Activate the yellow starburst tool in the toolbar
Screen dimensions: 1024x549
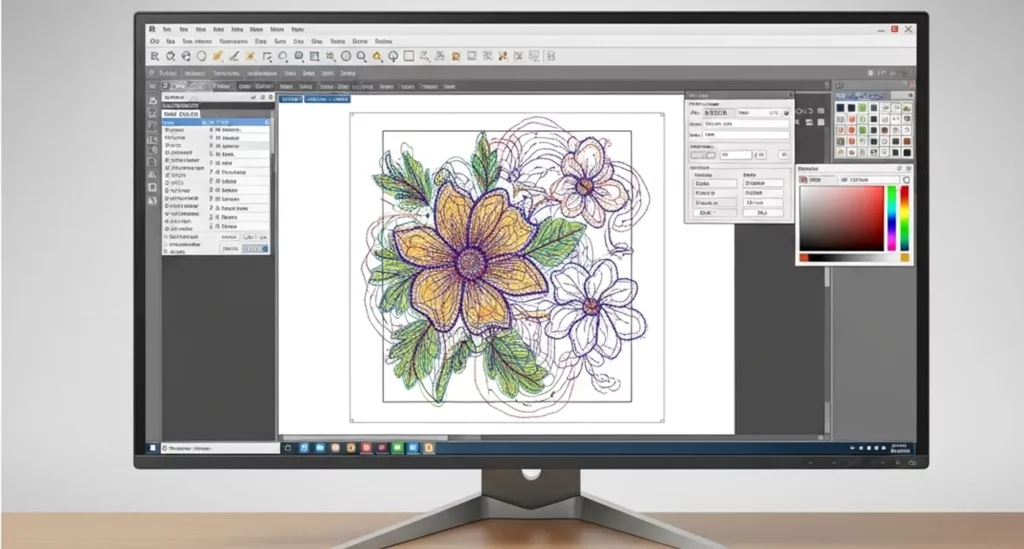pos(250,56)
